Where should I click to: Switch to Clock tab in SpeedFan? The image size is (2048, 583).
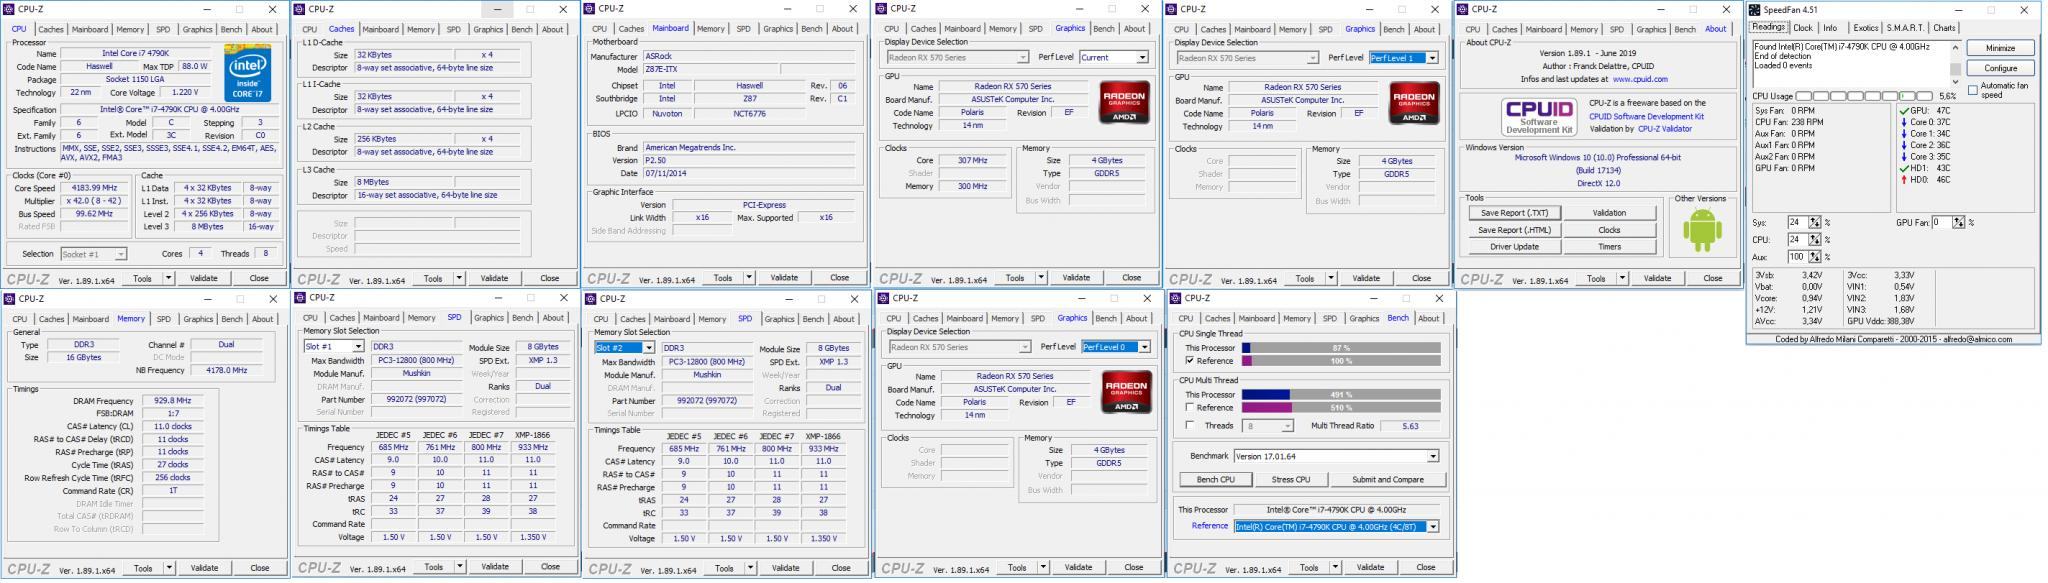[x=1803, y=28]
